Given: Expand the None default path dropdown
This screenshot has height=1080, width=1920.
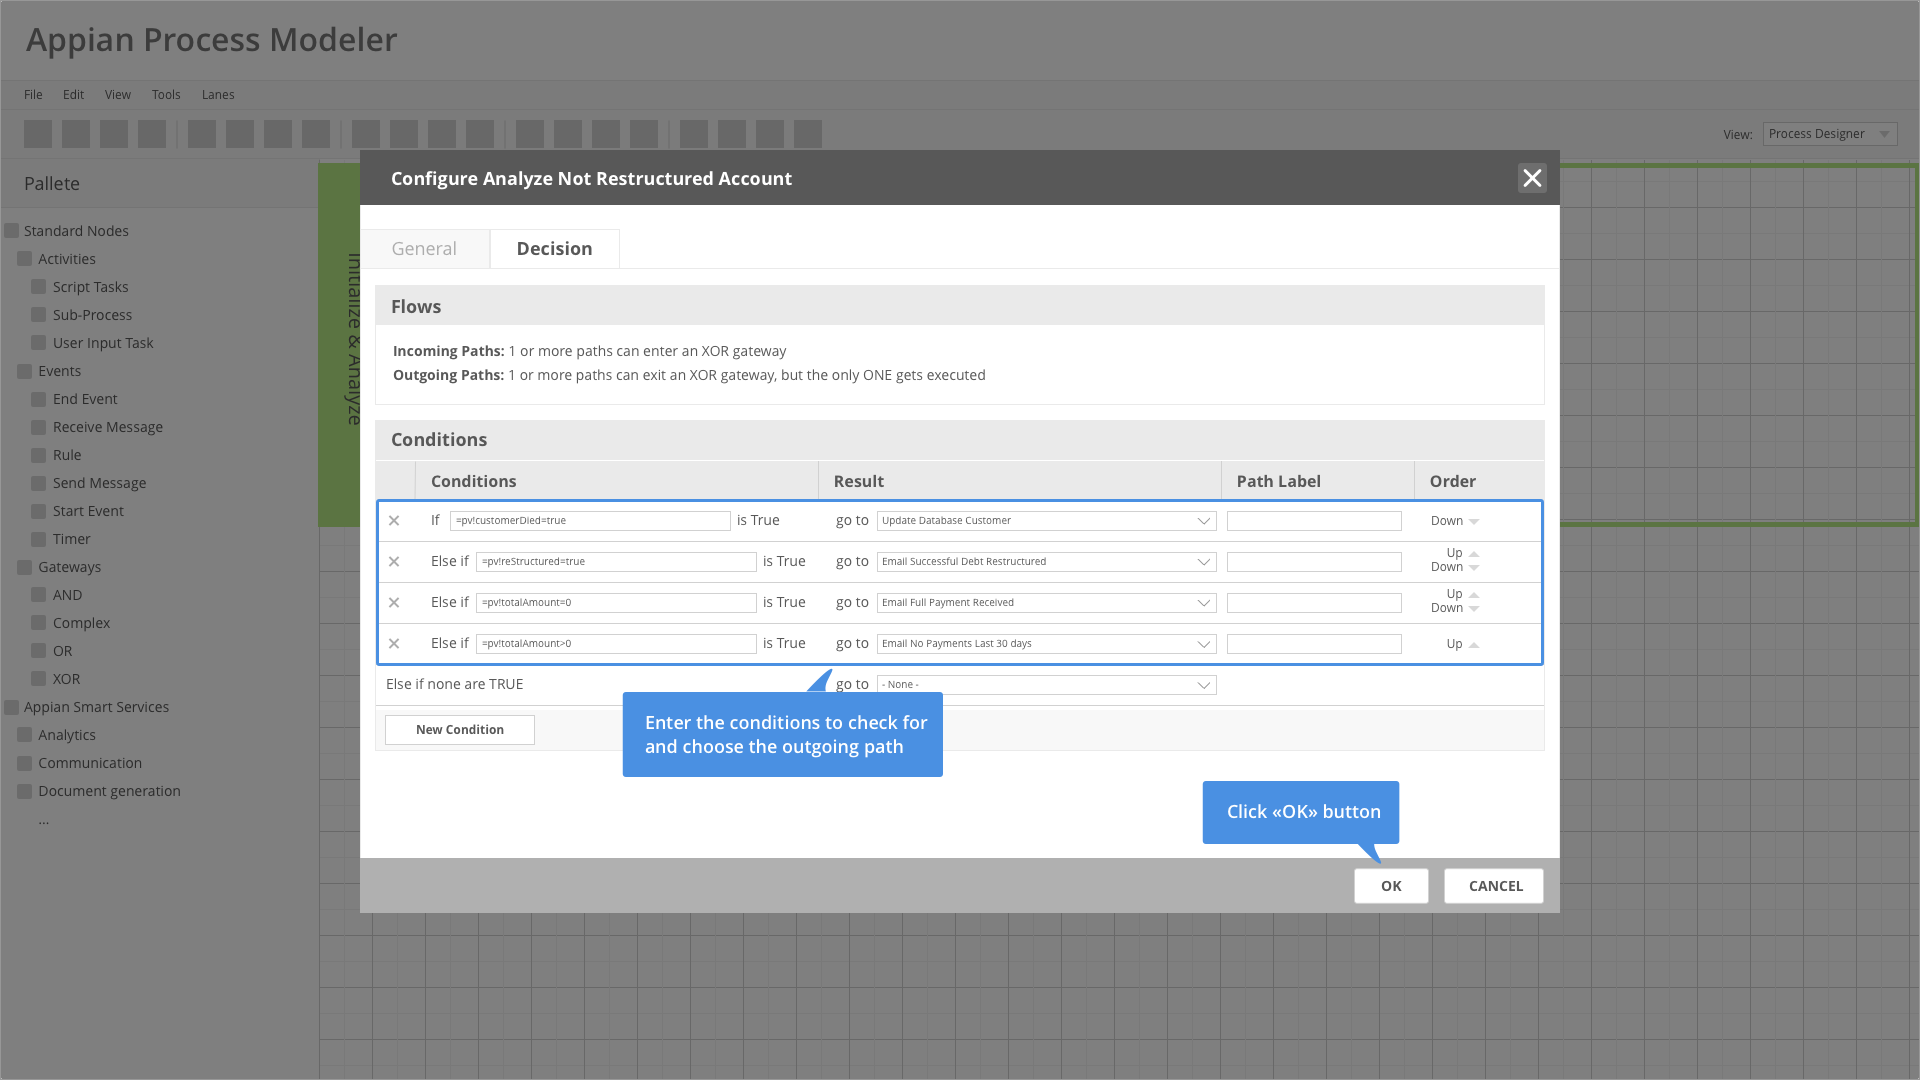Looking at the screenshot, I should click(x=1046, y=685).
